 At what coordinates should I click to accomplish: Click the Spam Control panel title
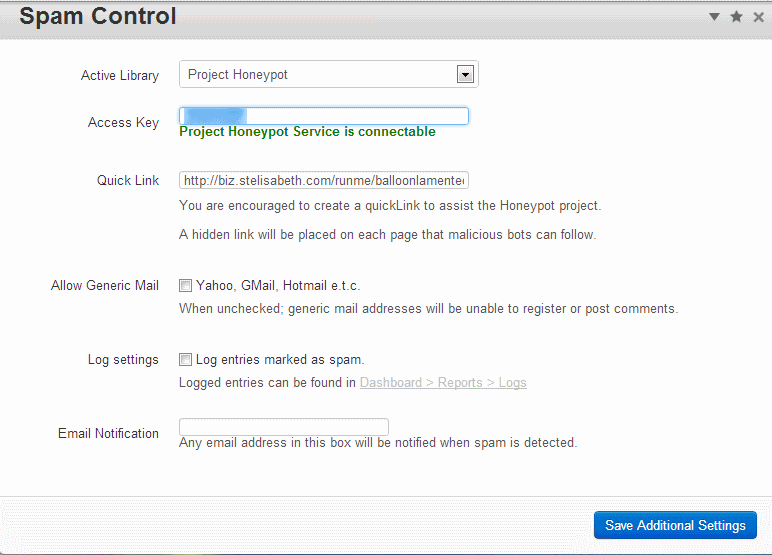98,17
